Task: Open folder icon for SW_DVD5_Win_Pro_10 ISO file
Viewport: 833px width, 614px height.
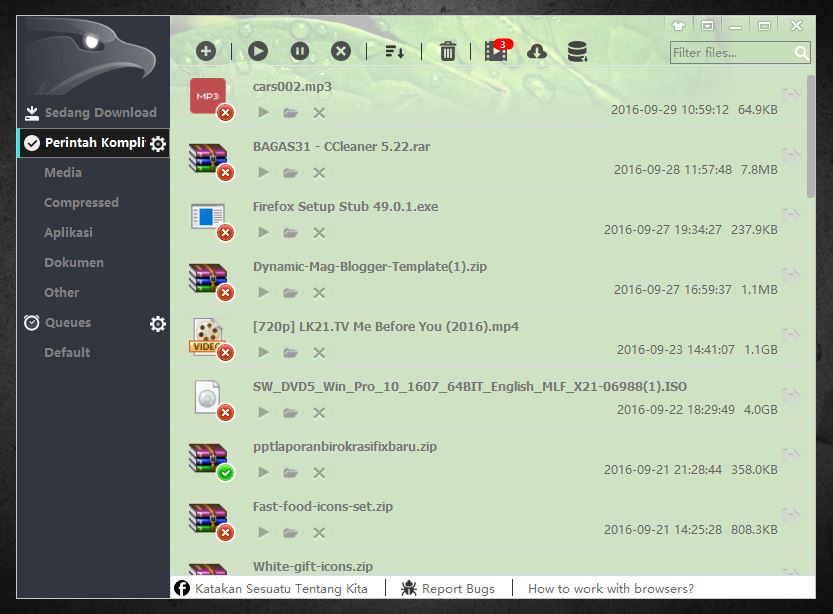Action: [x=290, y=413]
